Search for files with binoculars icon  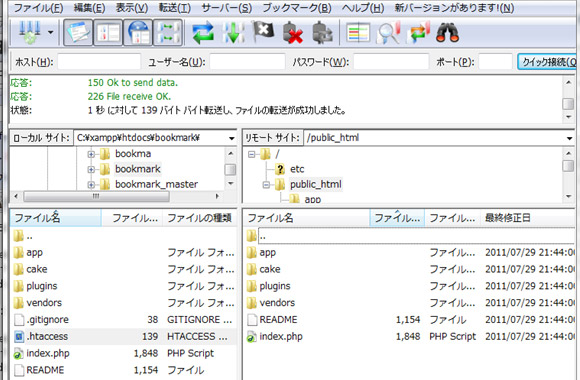[x=448, y=33]
